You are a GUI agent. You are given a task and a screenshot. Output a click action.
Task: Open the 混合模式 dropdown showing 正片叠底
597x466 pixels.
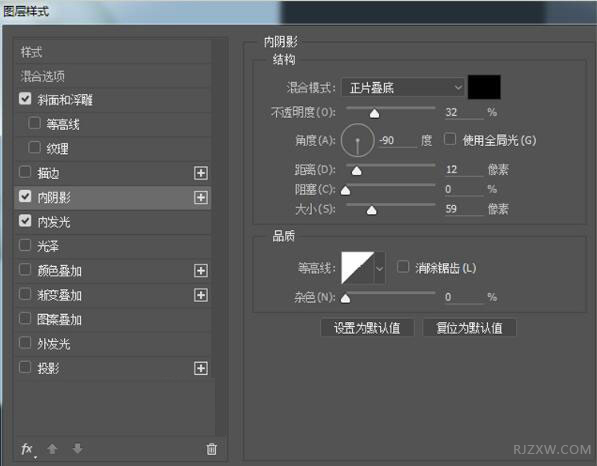coord(403,88)
